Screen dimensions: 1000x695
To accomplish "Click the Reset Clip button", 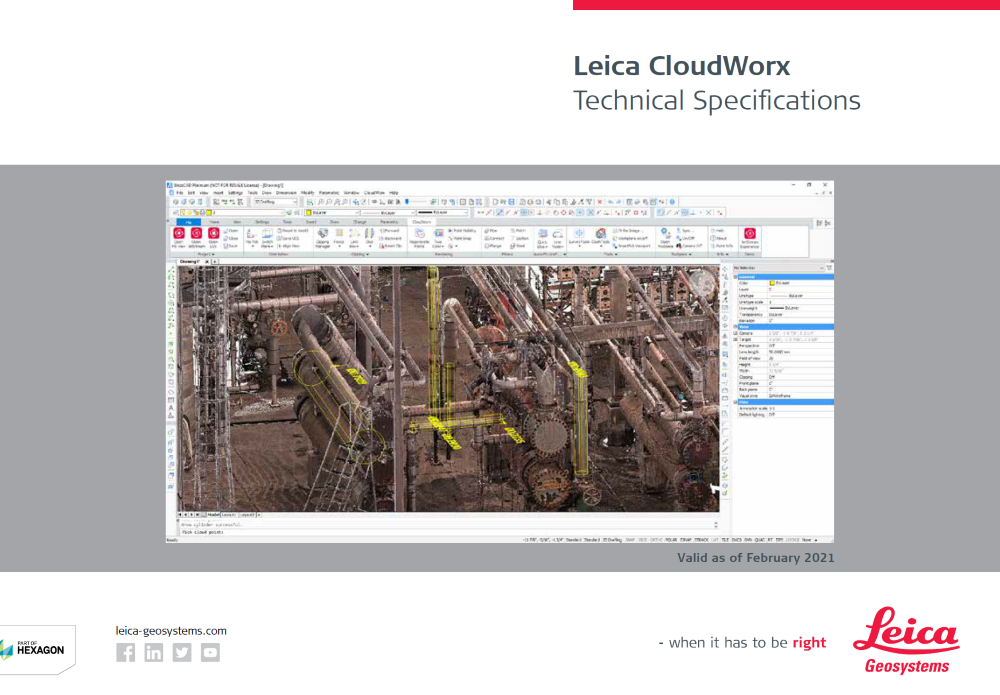I will point(391,245).
